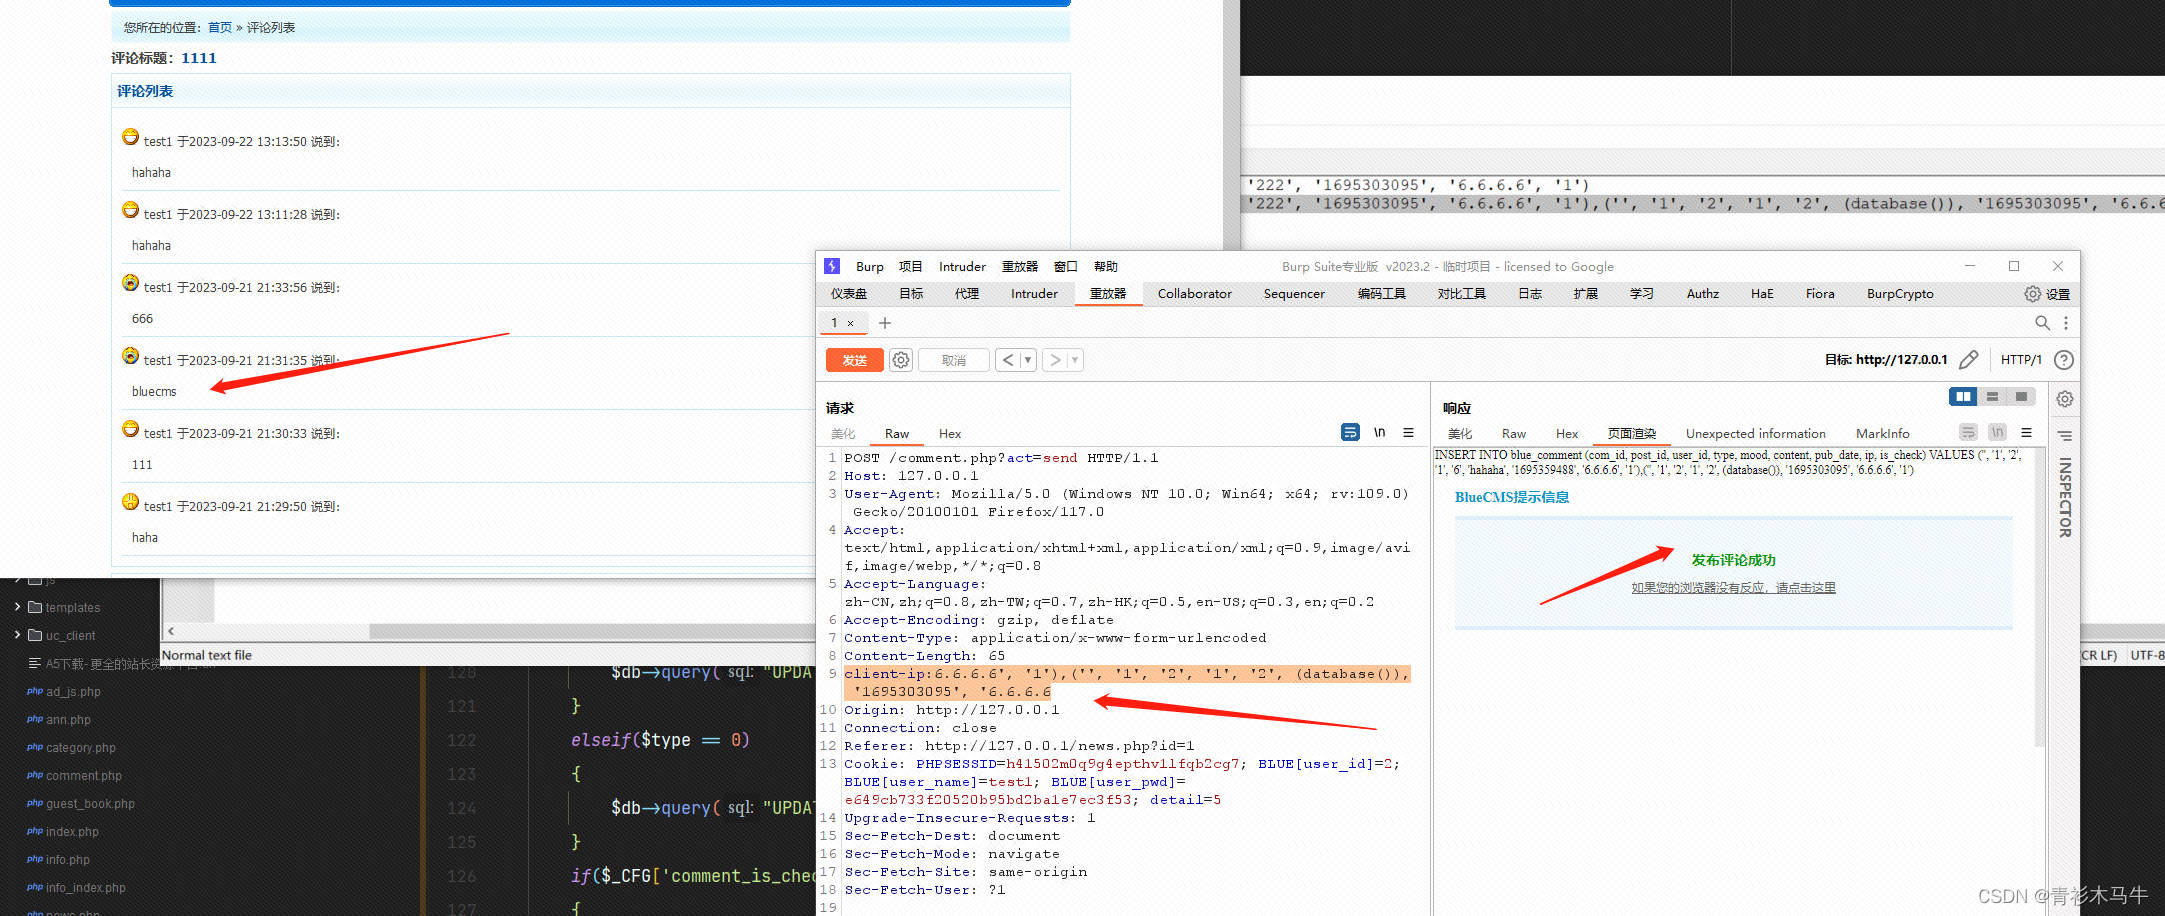Expand the INSPECTOR side panel
This screenshot has height=916, width=2165.
point(2065,497)
